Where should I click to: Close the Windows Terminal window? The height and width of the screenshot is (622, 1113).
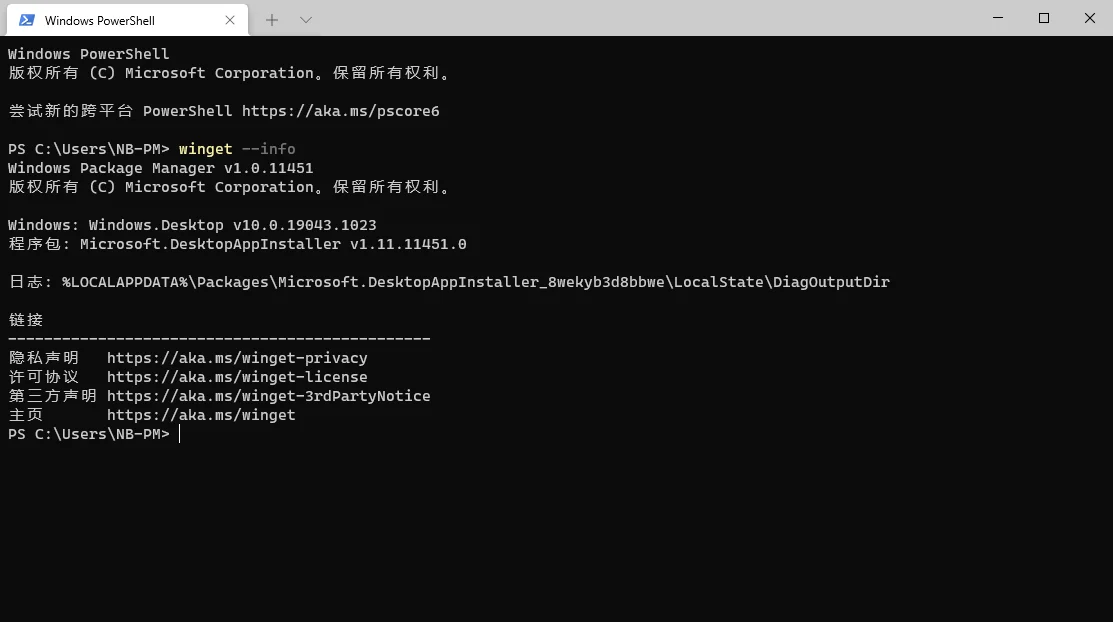1090,18
